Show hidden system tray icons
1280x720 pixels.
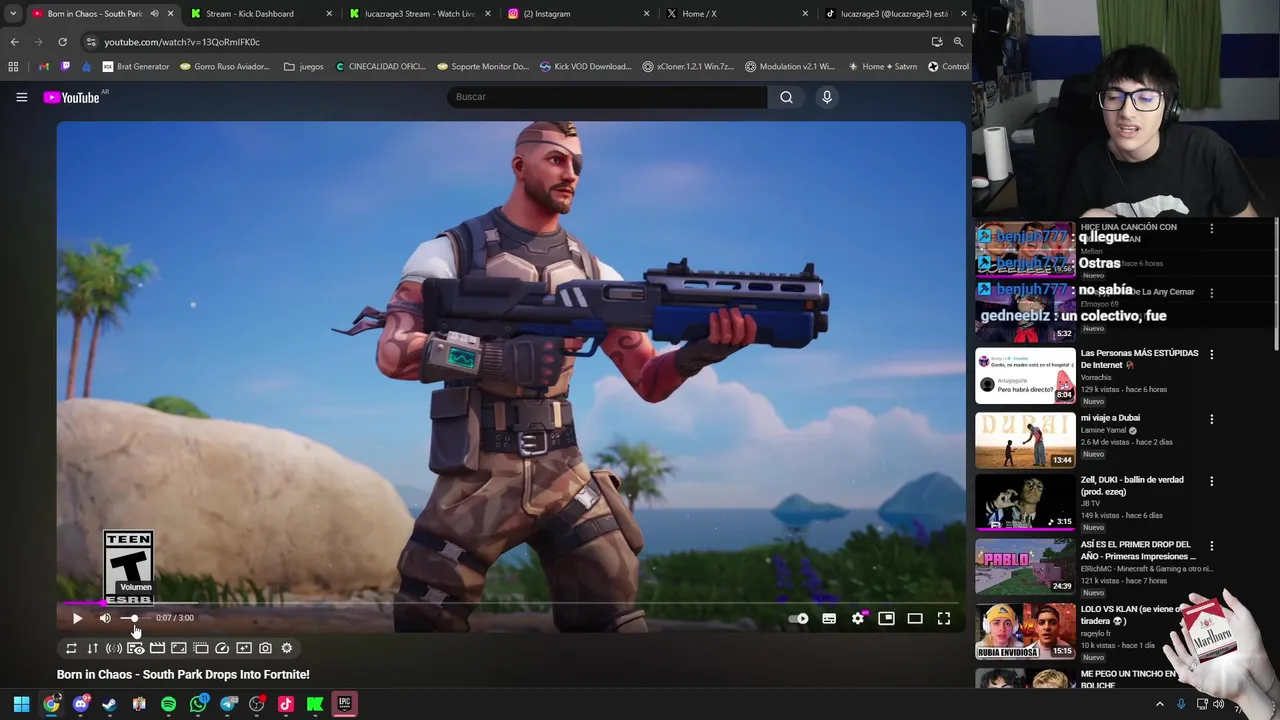1160,704
